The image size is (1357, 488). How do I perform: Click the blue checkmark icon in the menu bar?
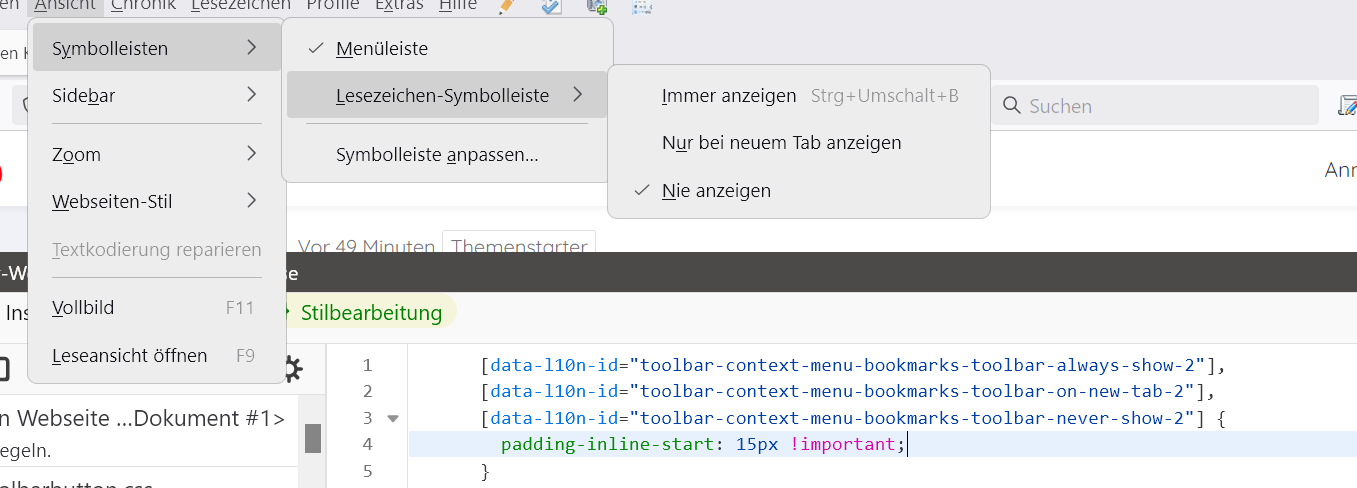point(551,6)
